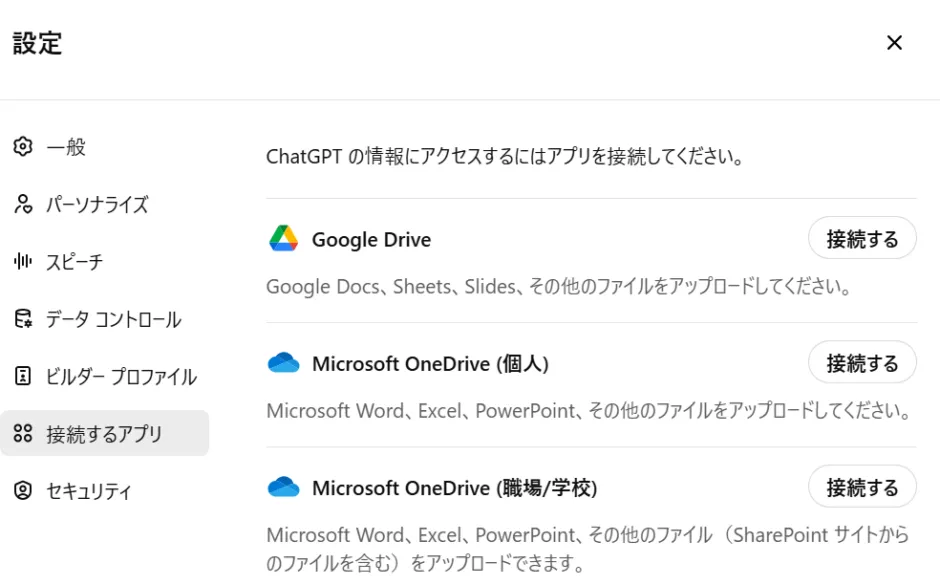This screenshot has width=940, height=585.
Task: Close the 設定 dialog
Action: [x=894, y=43]
